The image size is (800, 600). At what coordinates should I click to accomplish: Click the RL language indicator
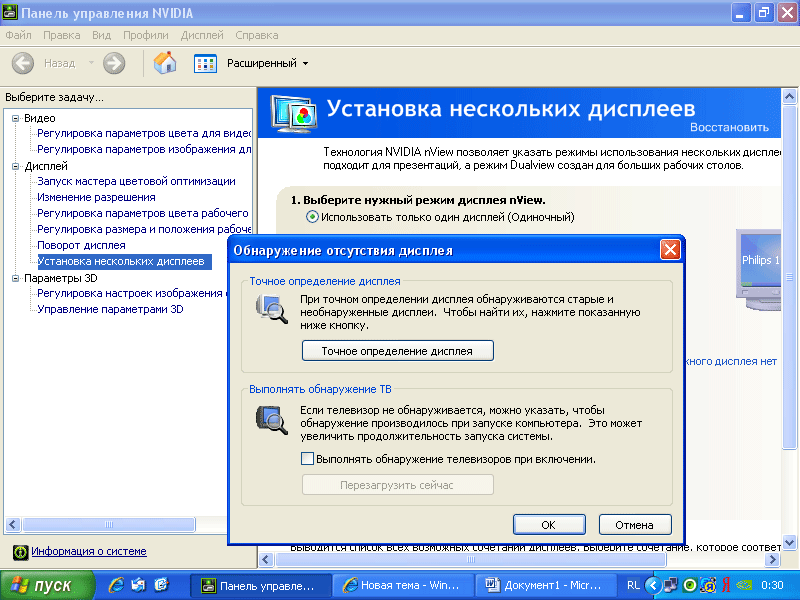[x=633, y=585]
